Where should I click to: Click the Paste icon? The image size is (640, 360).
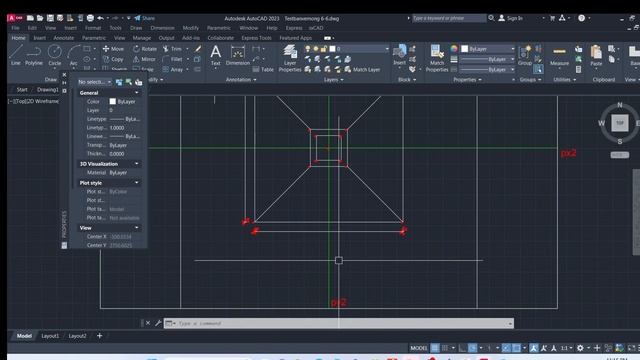pos(596,56)
